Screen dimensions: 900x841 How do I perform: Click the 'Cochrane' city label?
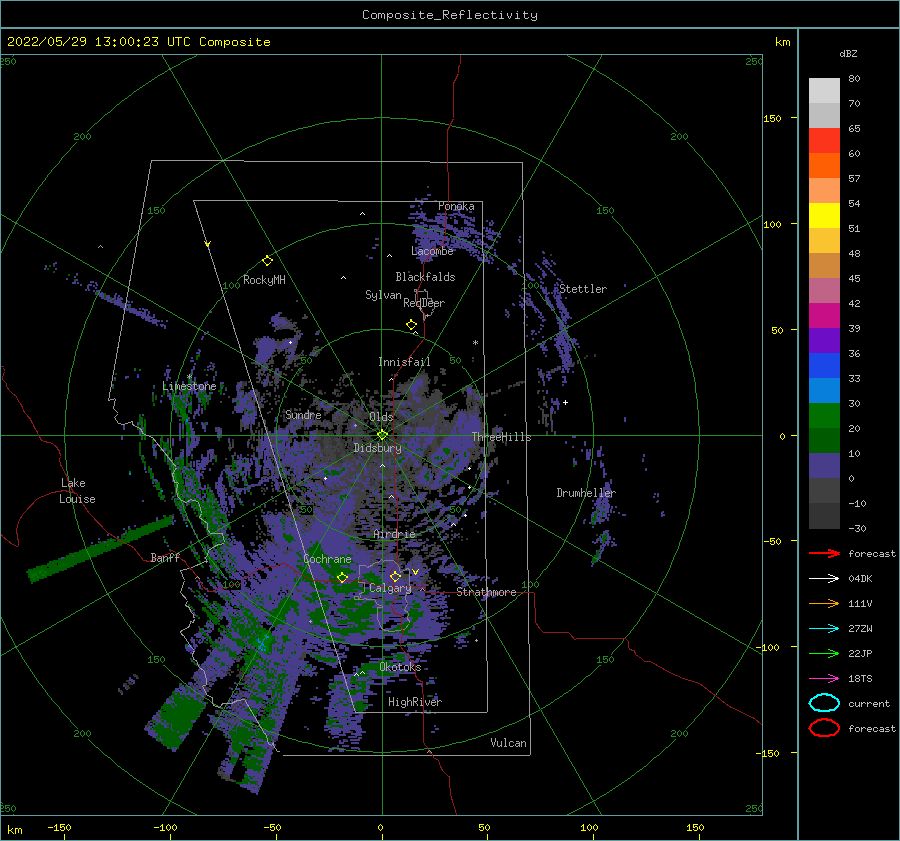click(327, 559)
